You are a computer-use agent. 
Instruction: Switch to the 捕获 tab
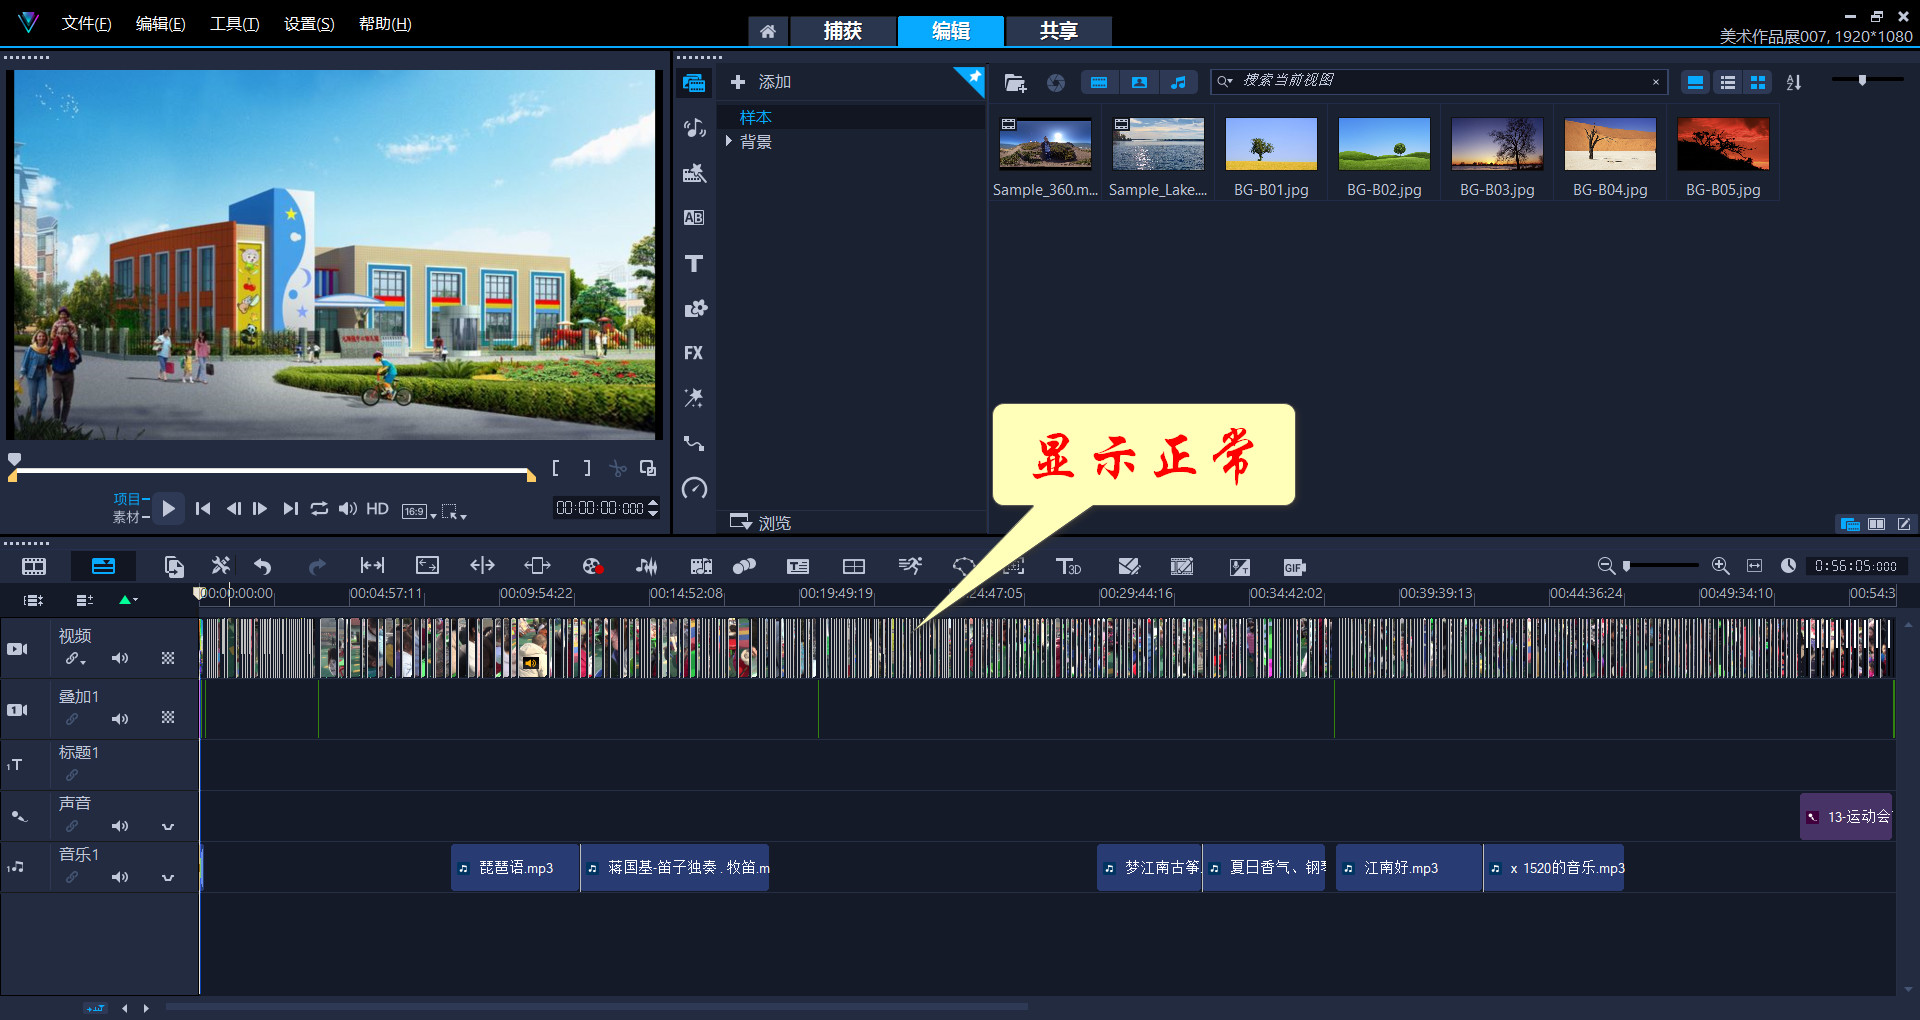click(x=843, y=31)
